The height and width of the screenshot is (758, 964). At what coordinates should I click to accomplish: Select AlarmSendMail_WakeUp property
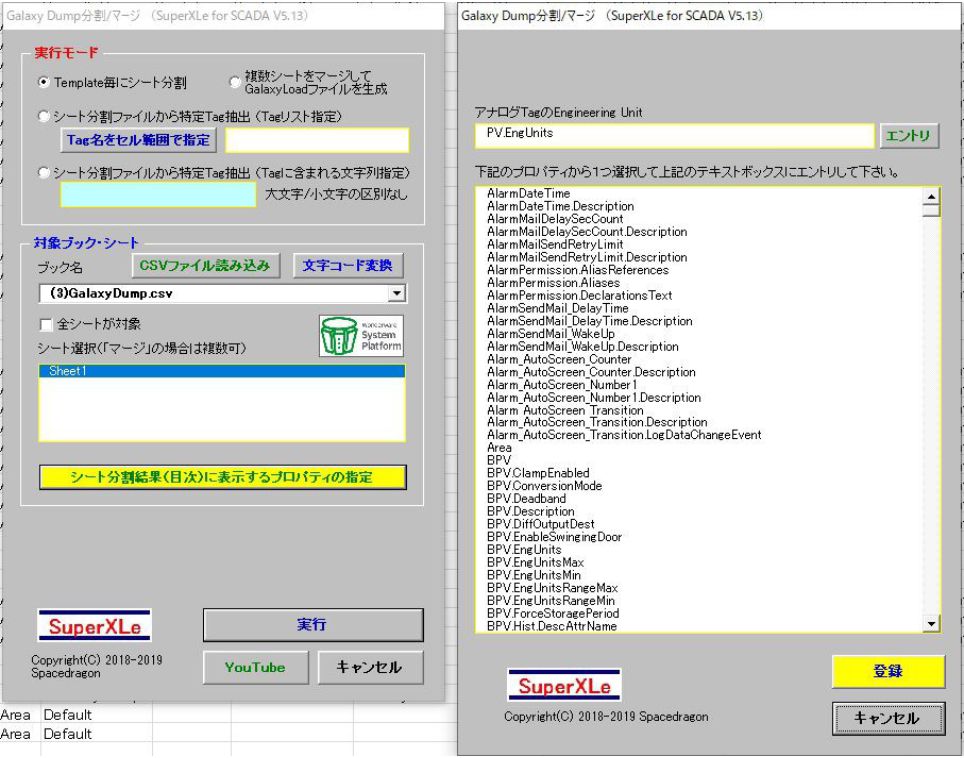[551, 334]
